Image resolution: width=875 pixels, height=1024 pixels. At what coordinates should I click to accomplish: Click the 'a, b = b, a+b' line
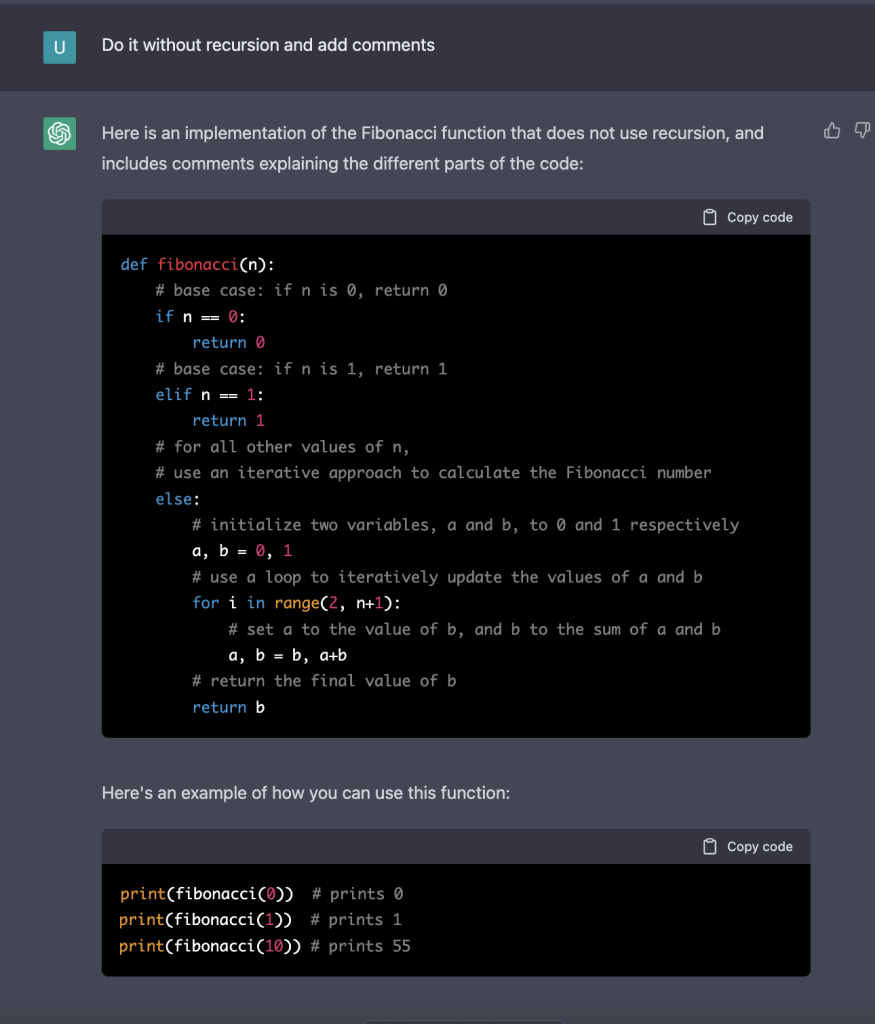click(x=288, y=655)
